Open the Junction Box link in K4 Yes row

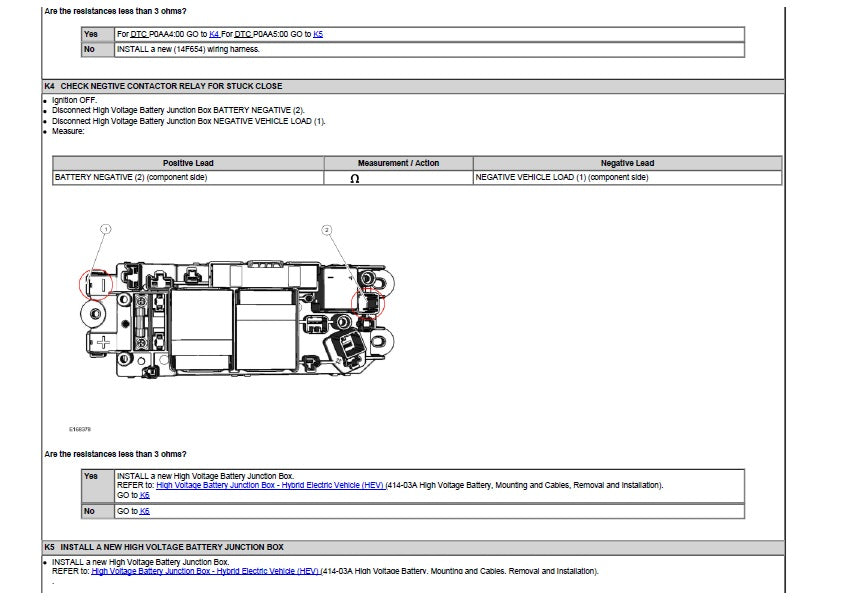tap(271, 485)
